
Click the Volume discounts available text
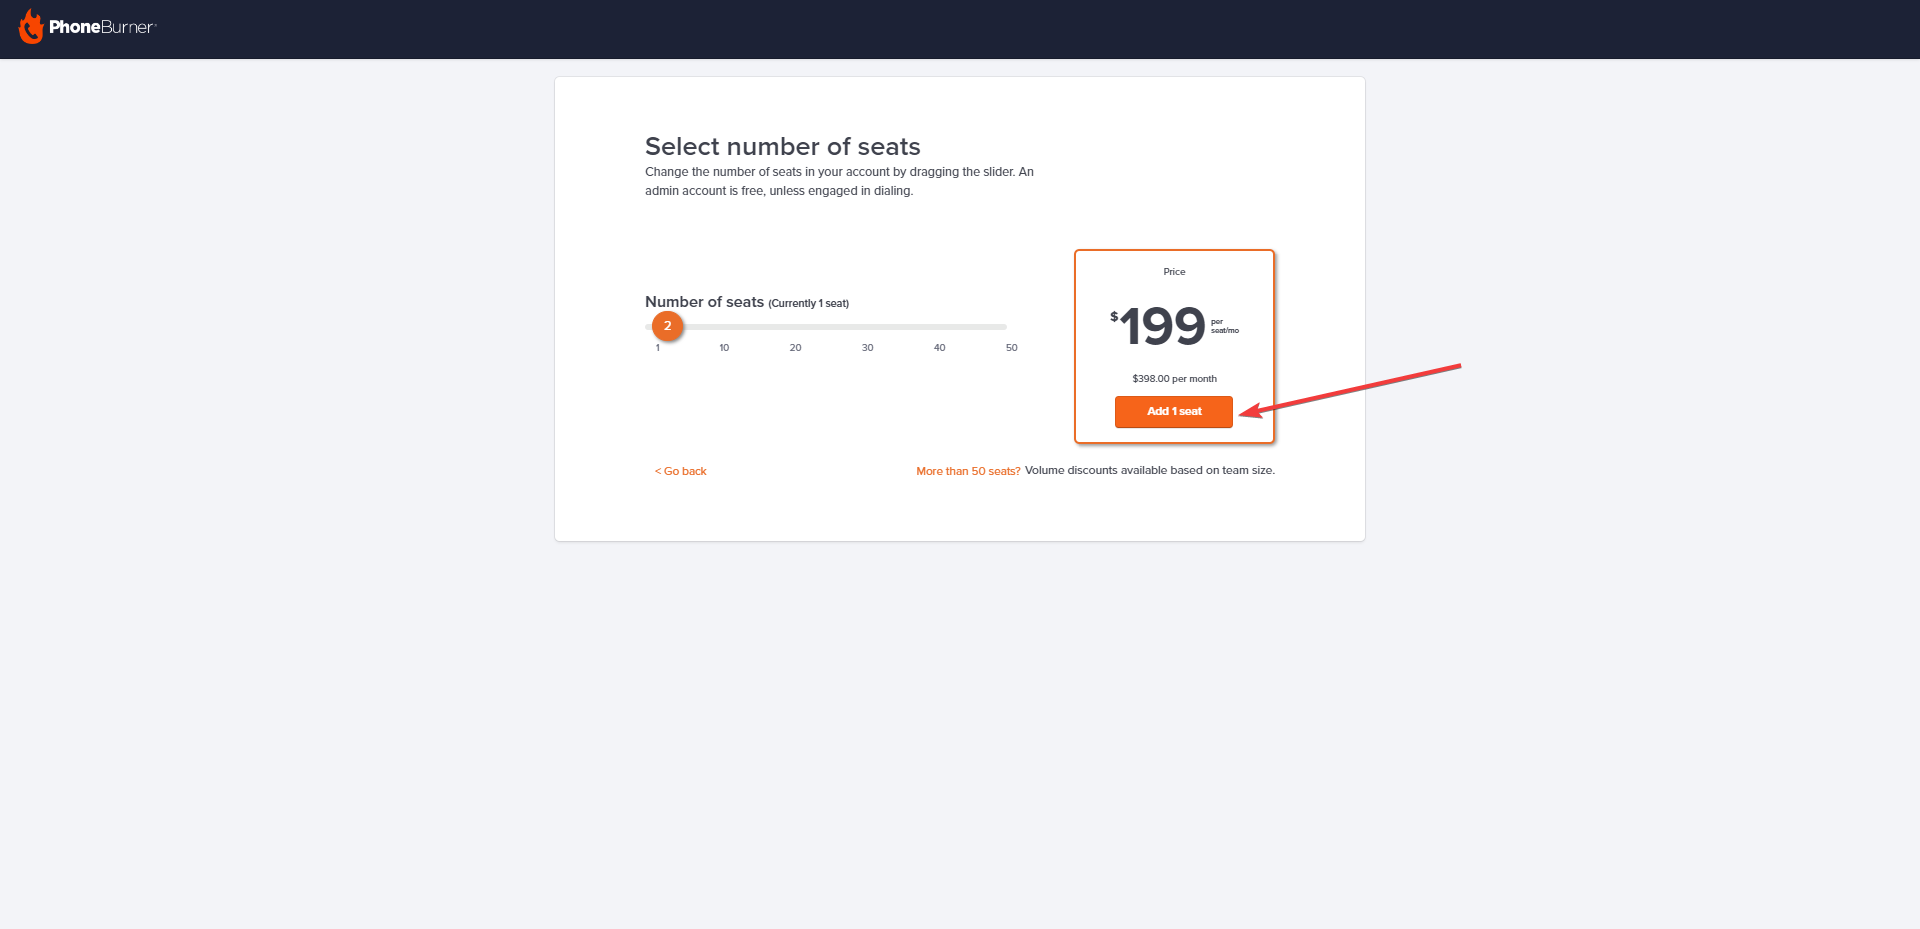click(1150, 471)
